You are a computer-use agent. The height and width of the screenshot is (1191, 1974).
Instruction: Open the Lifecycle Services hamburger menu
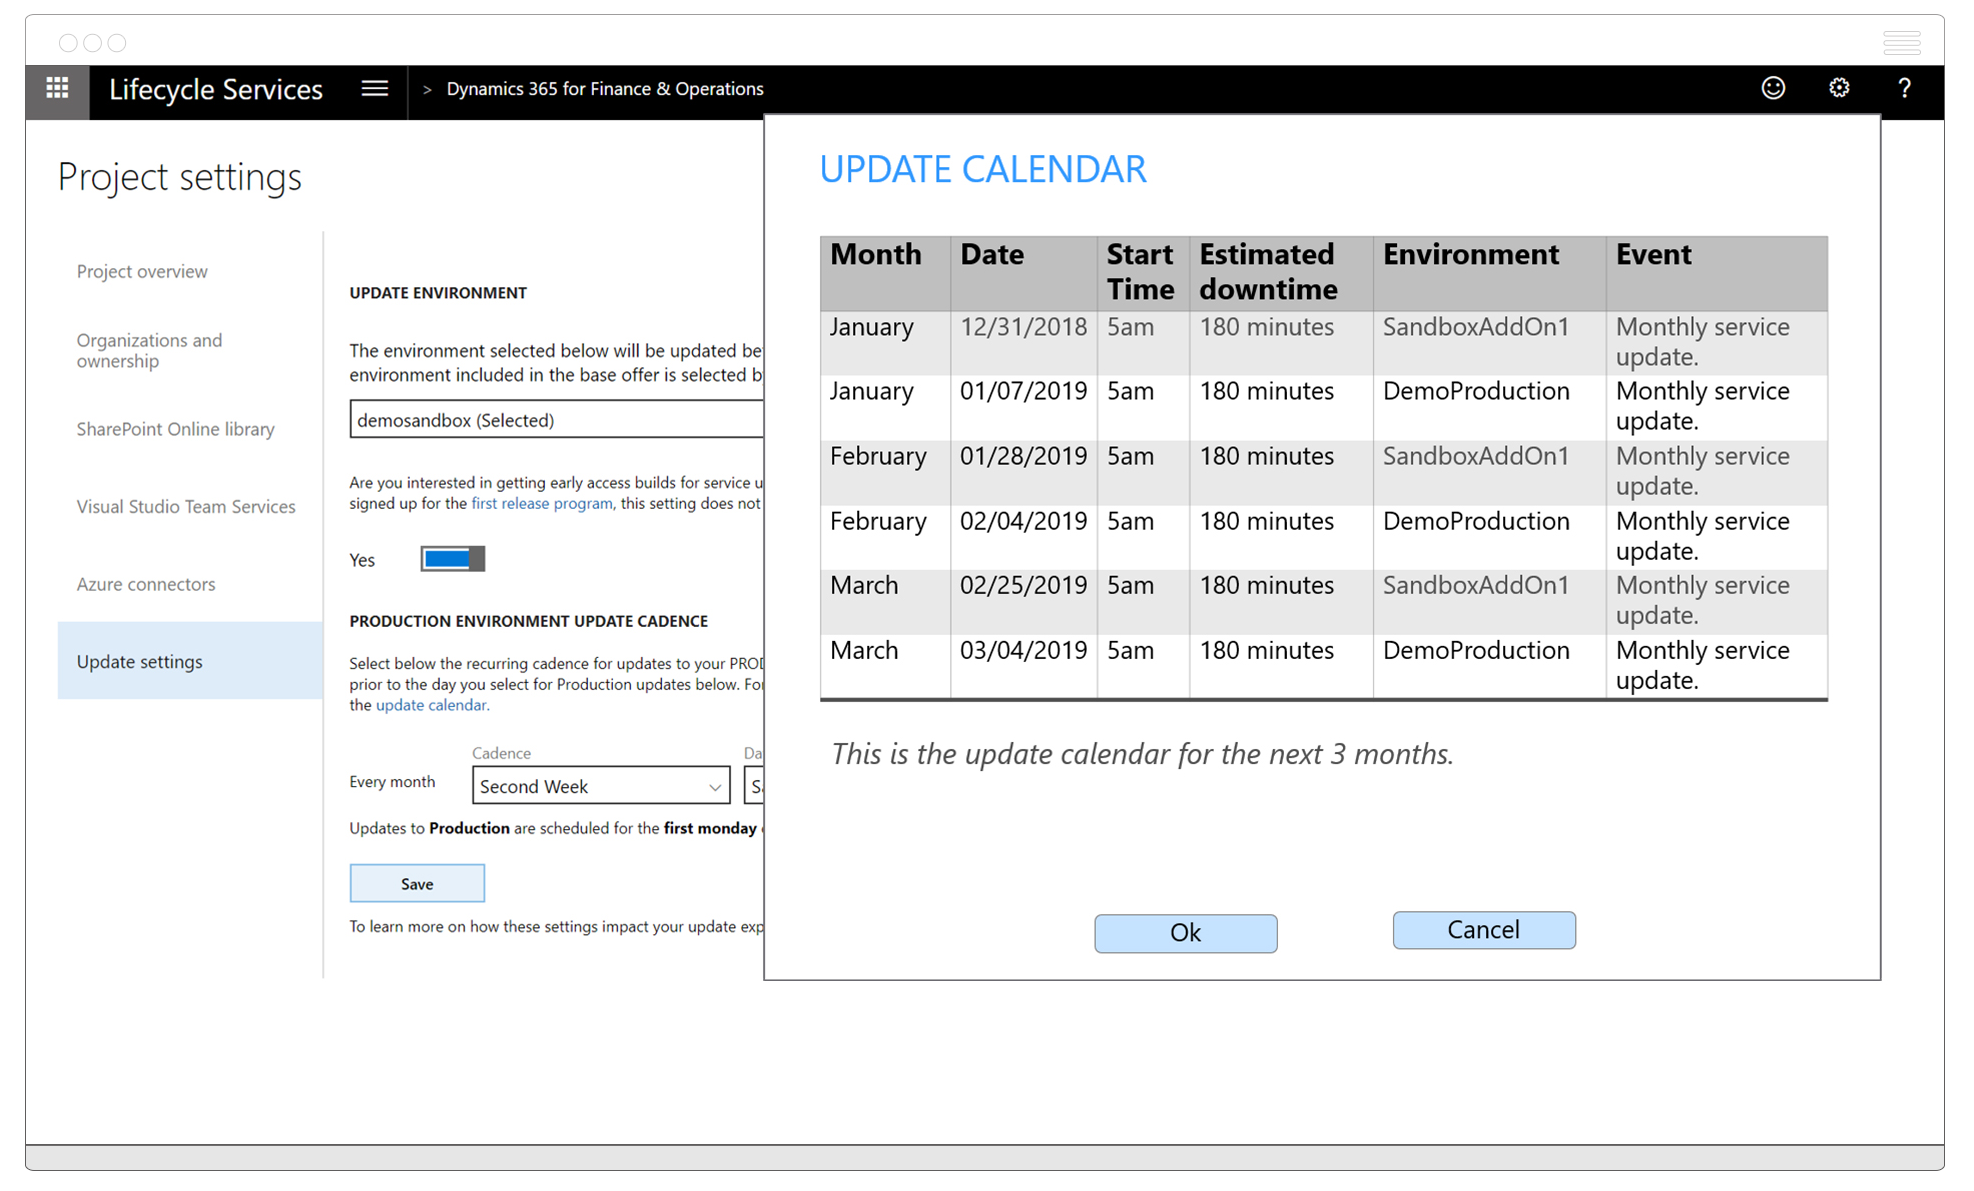click(x=375, y=89)
